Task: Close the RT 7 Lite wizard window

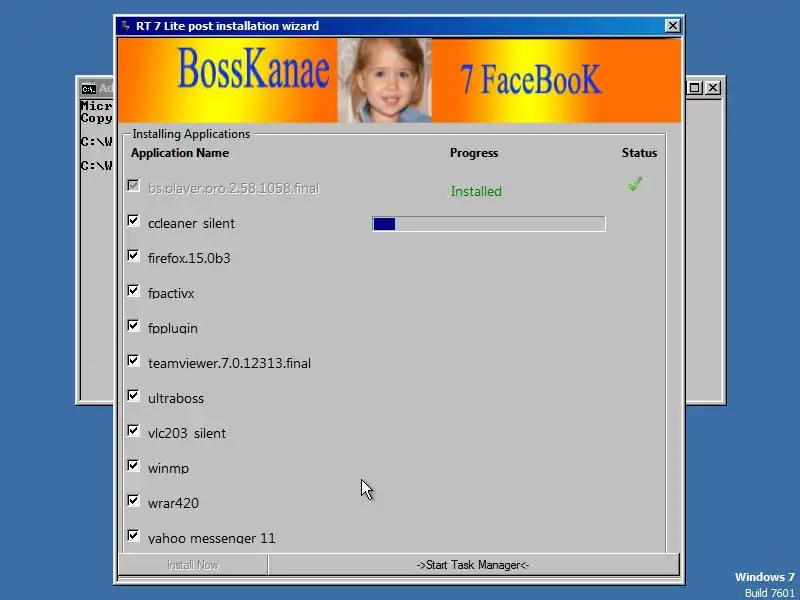Action: (x=672, y=26)
